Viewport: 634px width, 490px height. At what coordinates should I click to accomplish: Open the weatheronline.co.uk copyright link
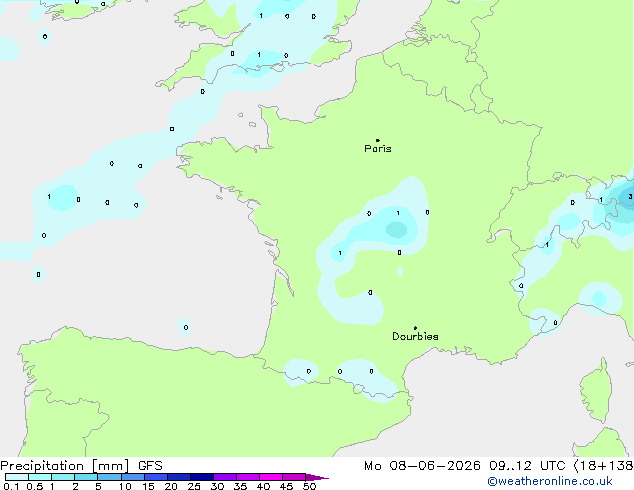pos(550,481)
